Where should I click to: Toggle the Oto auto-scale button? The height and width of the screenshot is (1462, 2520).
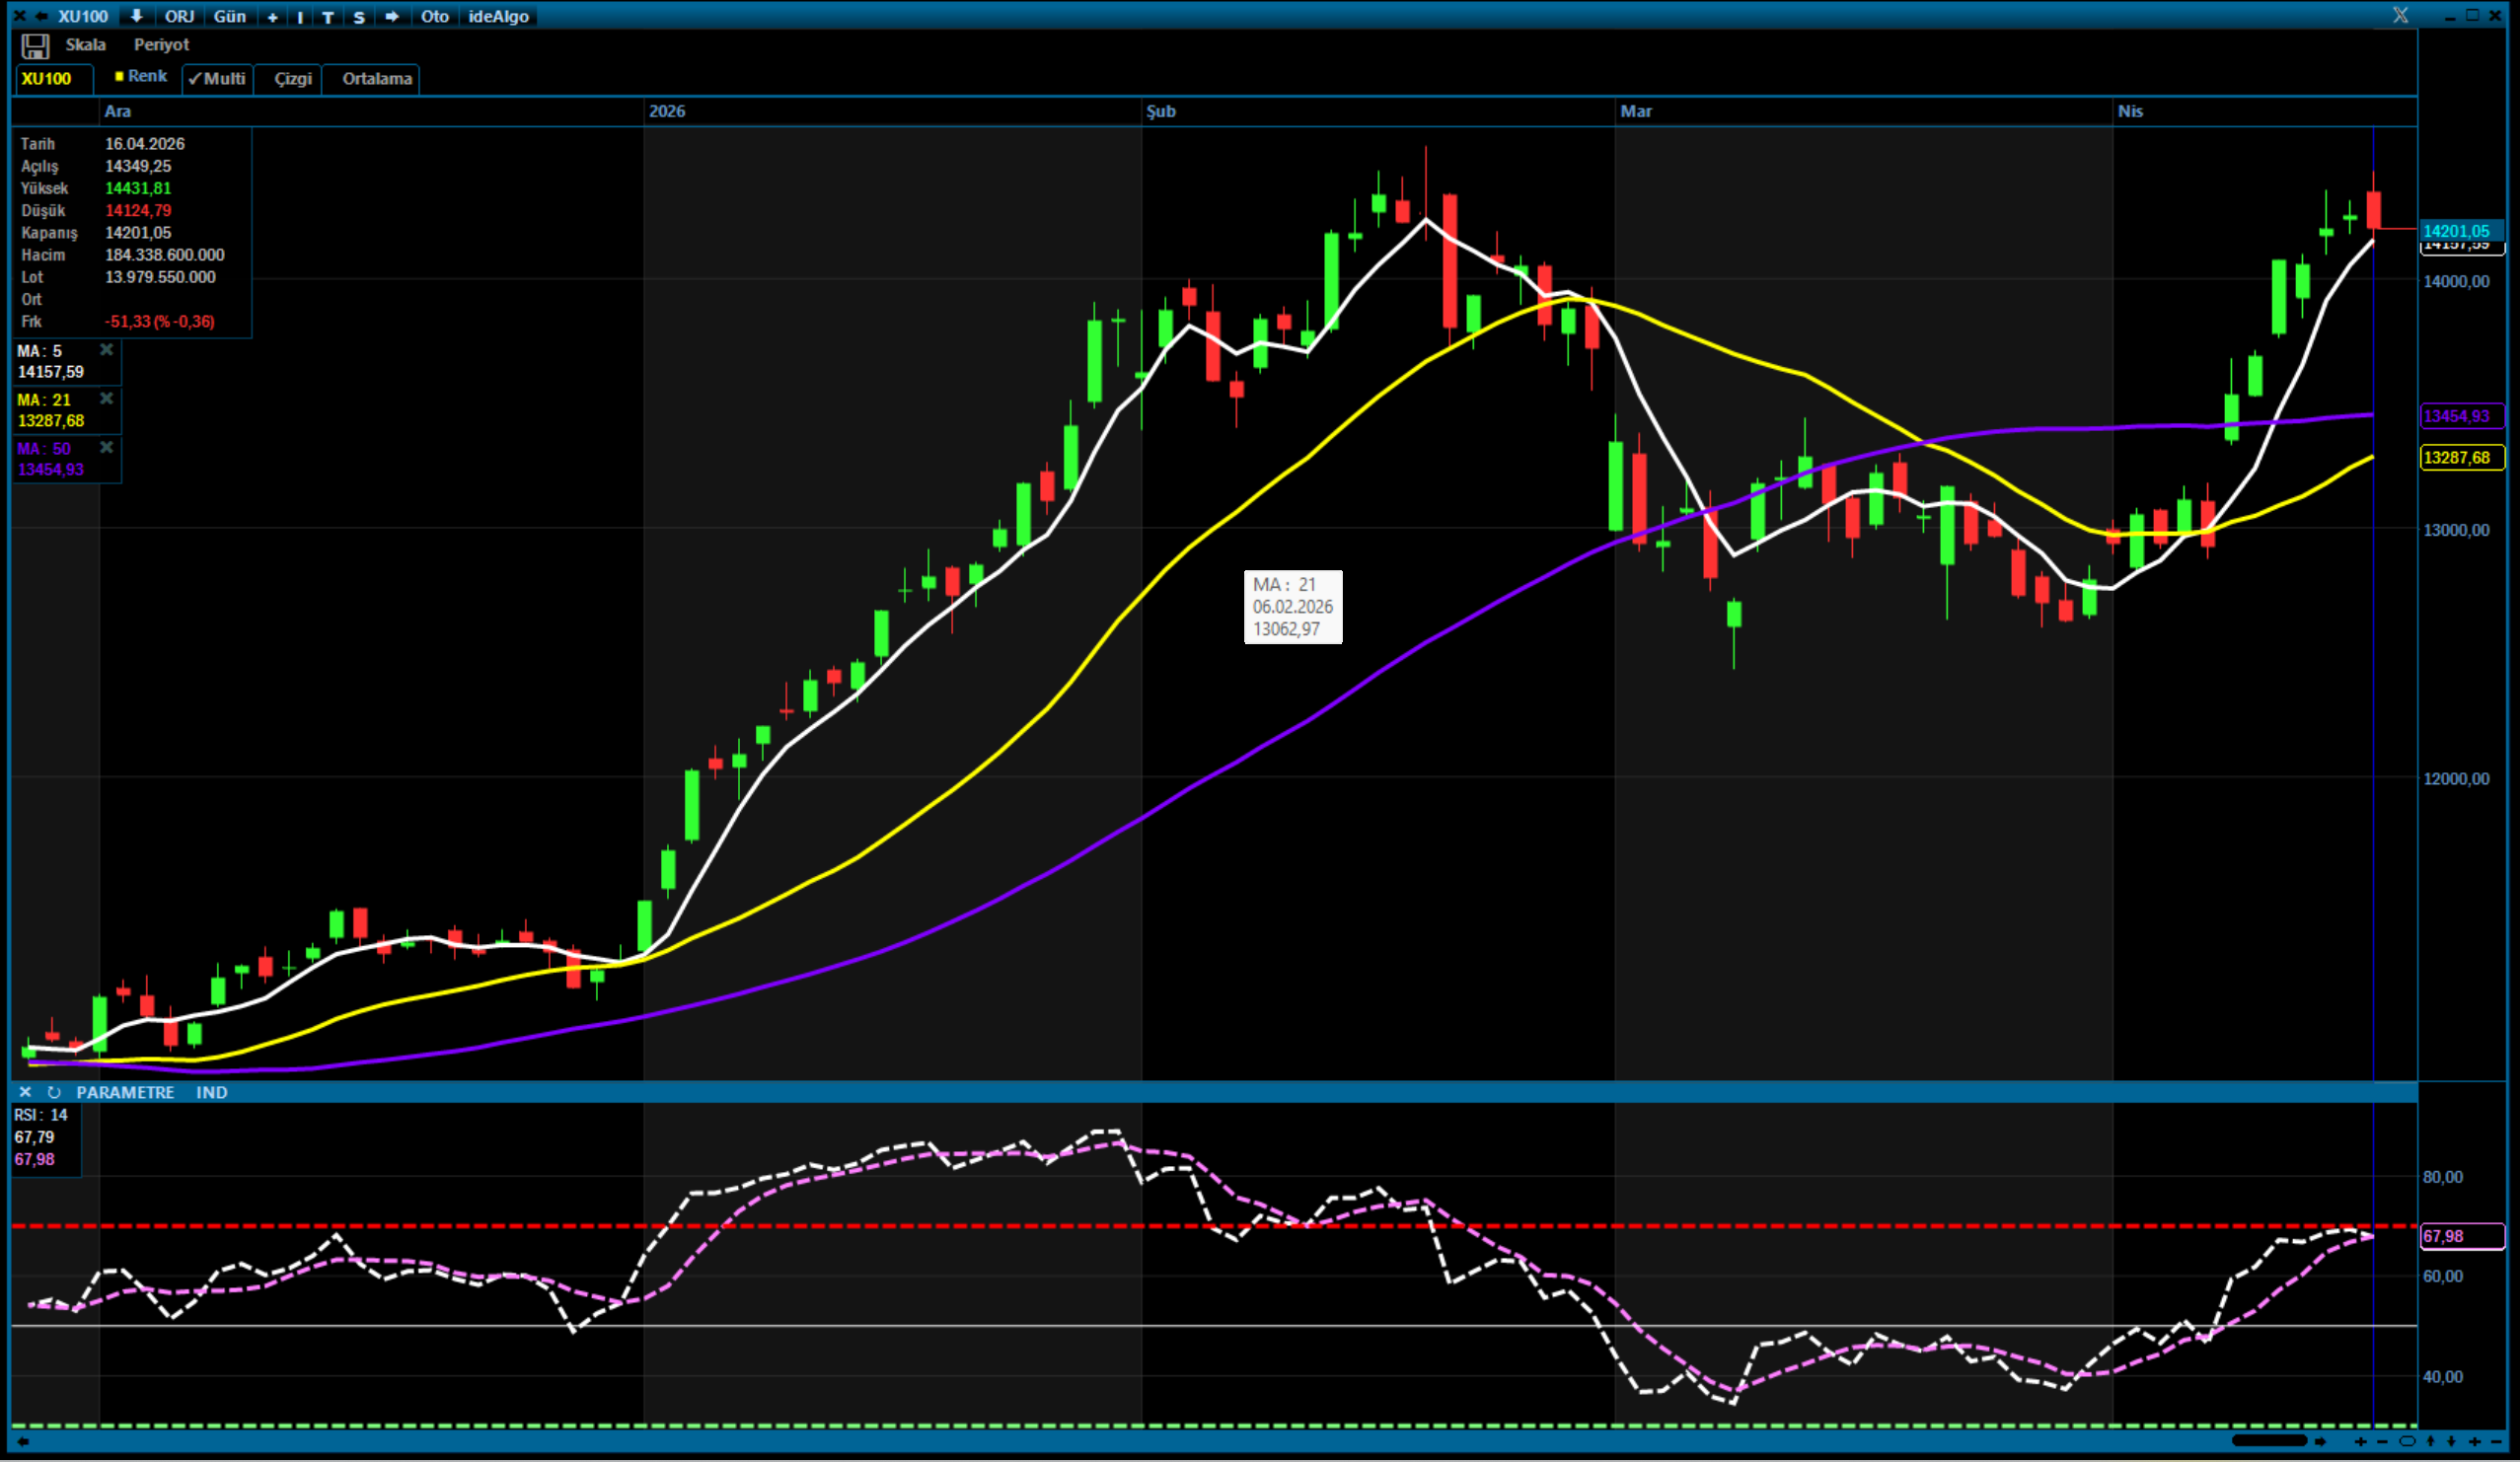(434, 16)
